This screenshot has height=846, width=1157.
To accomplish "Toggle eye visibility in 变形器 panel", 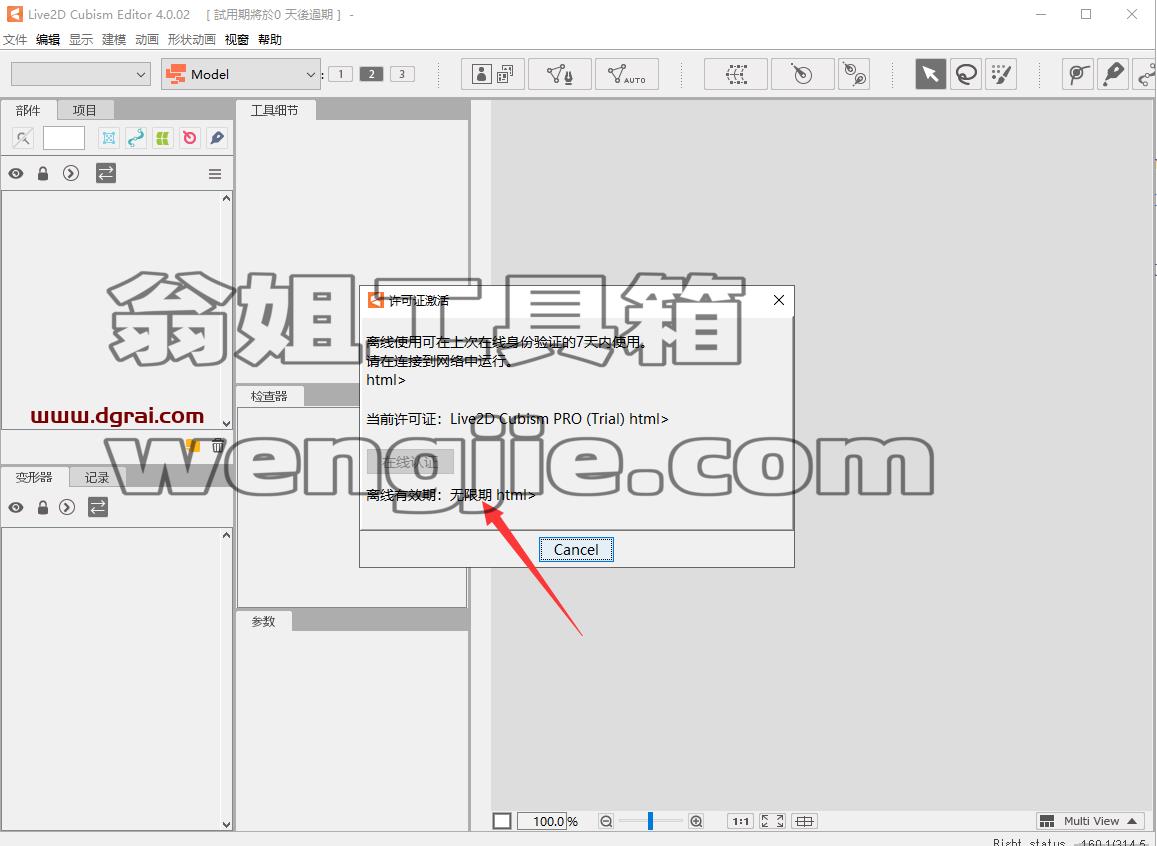I will coord(15,507).
